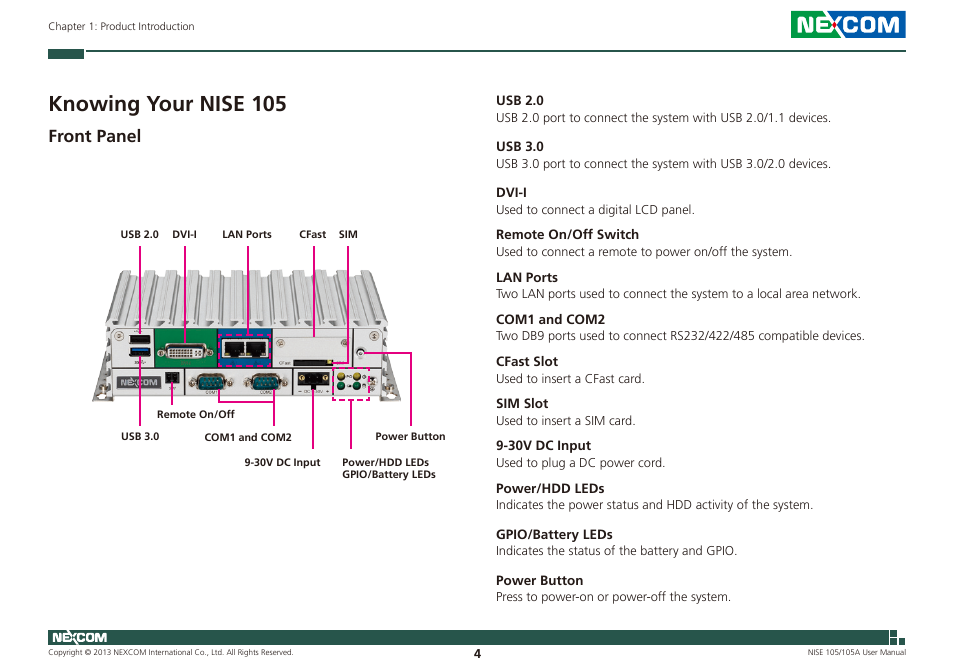The width and height of the screenshot is (954, 672).
Task: Click the 'CFast Slot' heading
Action: point(526,362)
